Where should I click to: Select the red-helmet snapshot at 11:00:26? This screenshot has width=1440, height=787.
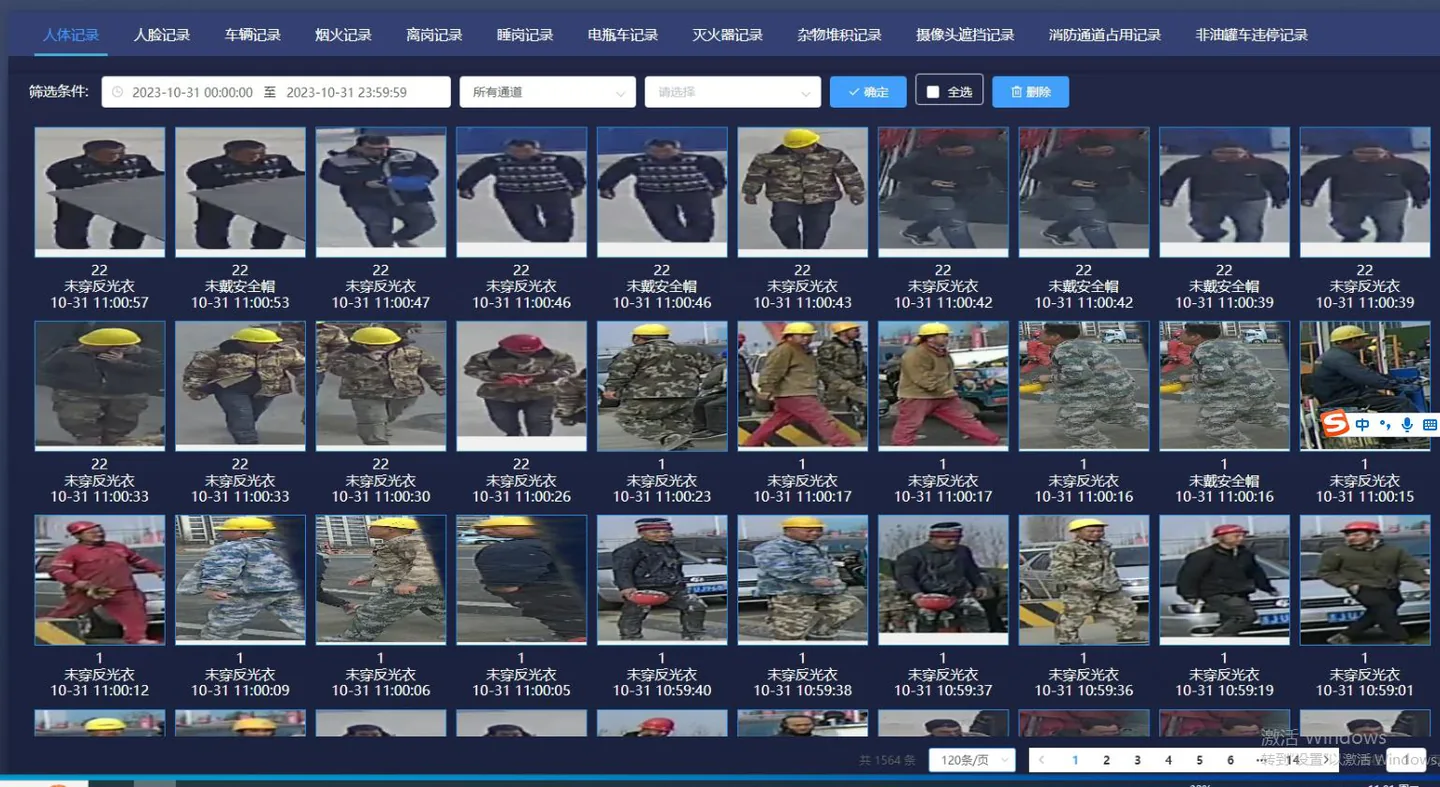[x=521, y=386]
